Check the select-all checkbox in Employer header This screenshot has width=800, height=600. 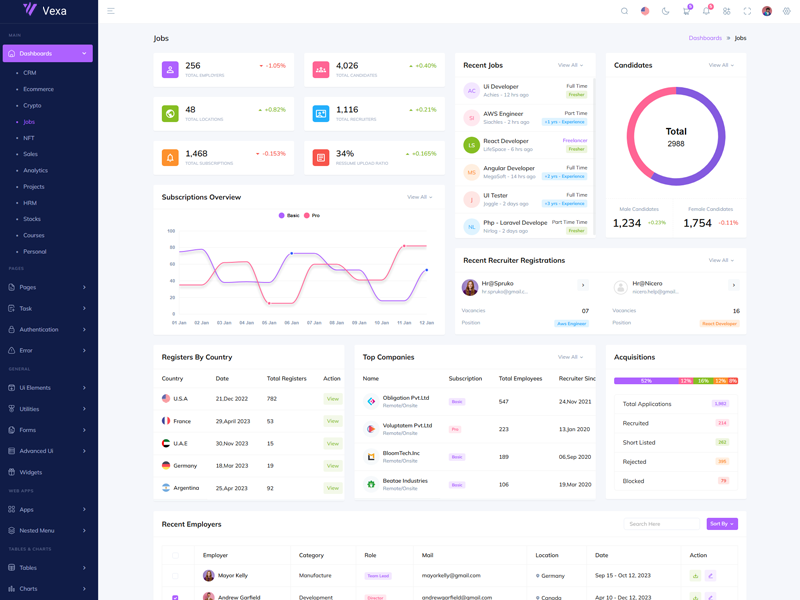[x=175, y=555]
